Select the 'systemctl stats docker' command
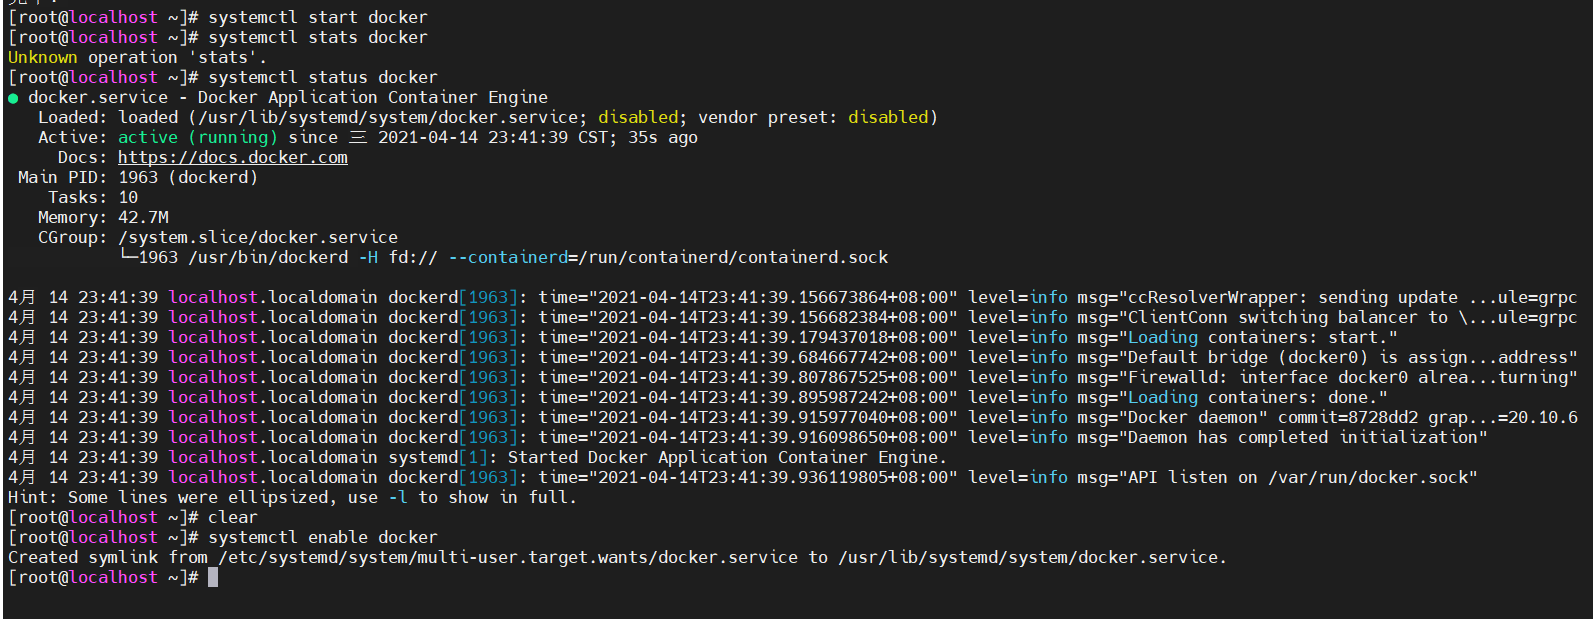The height and width of the screenshot is (619, 1593). point(318,37)
